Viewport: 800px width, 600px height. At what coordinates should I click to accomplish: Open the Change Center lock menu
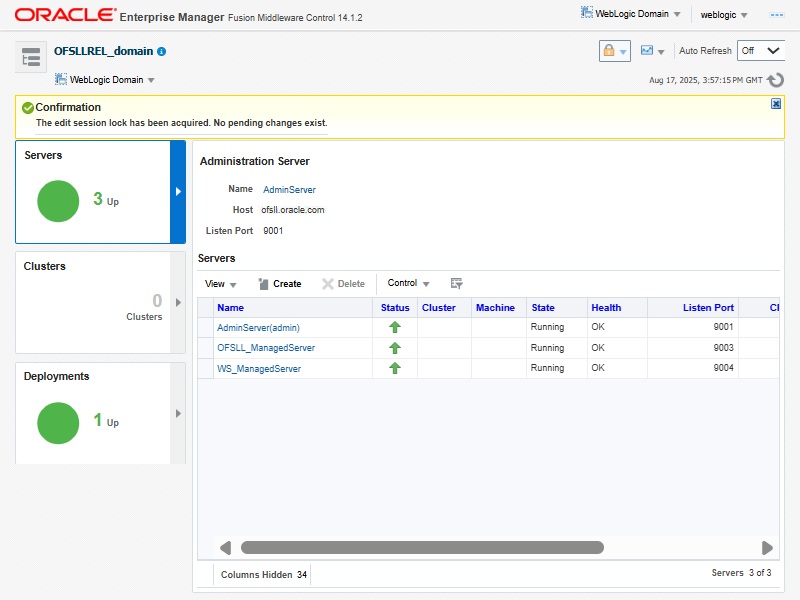pyautogui.click(x=614, y=51)
